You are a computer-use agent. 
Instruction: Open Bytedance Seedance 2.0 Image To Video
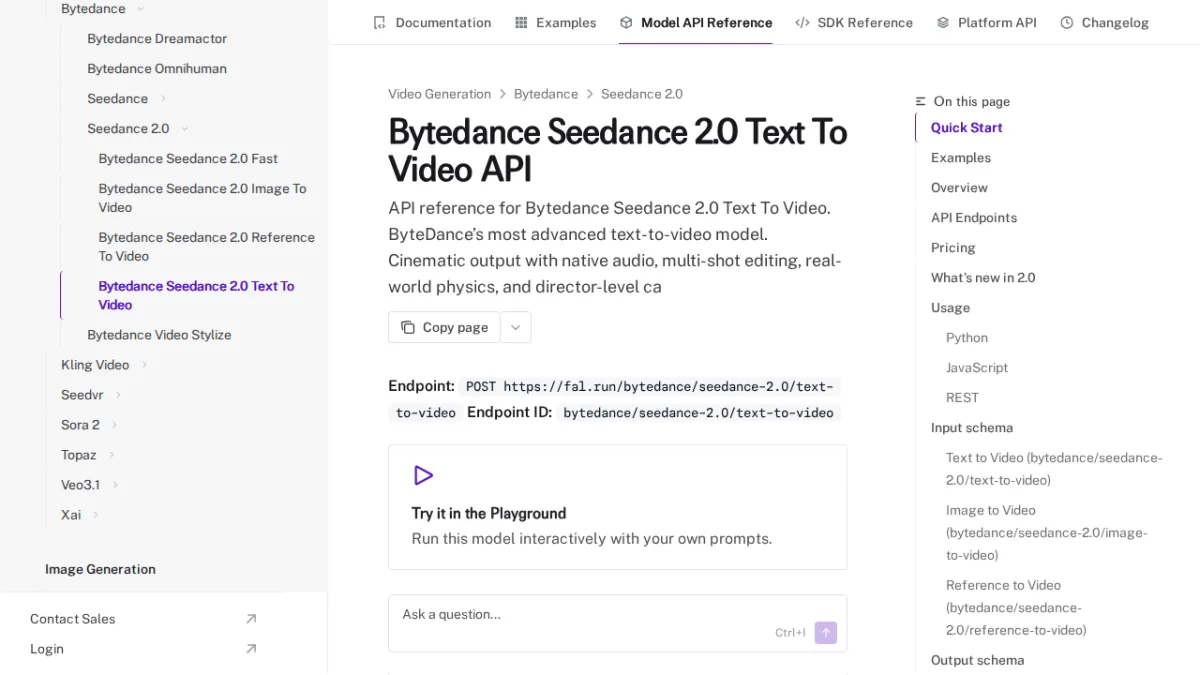point(203,198)
